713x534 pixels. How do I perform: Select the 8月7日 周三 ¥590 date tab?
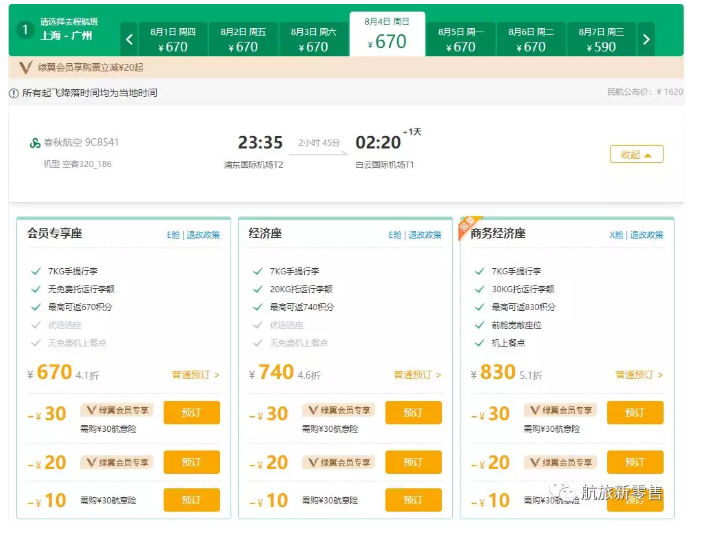click(x=601, y=39)
